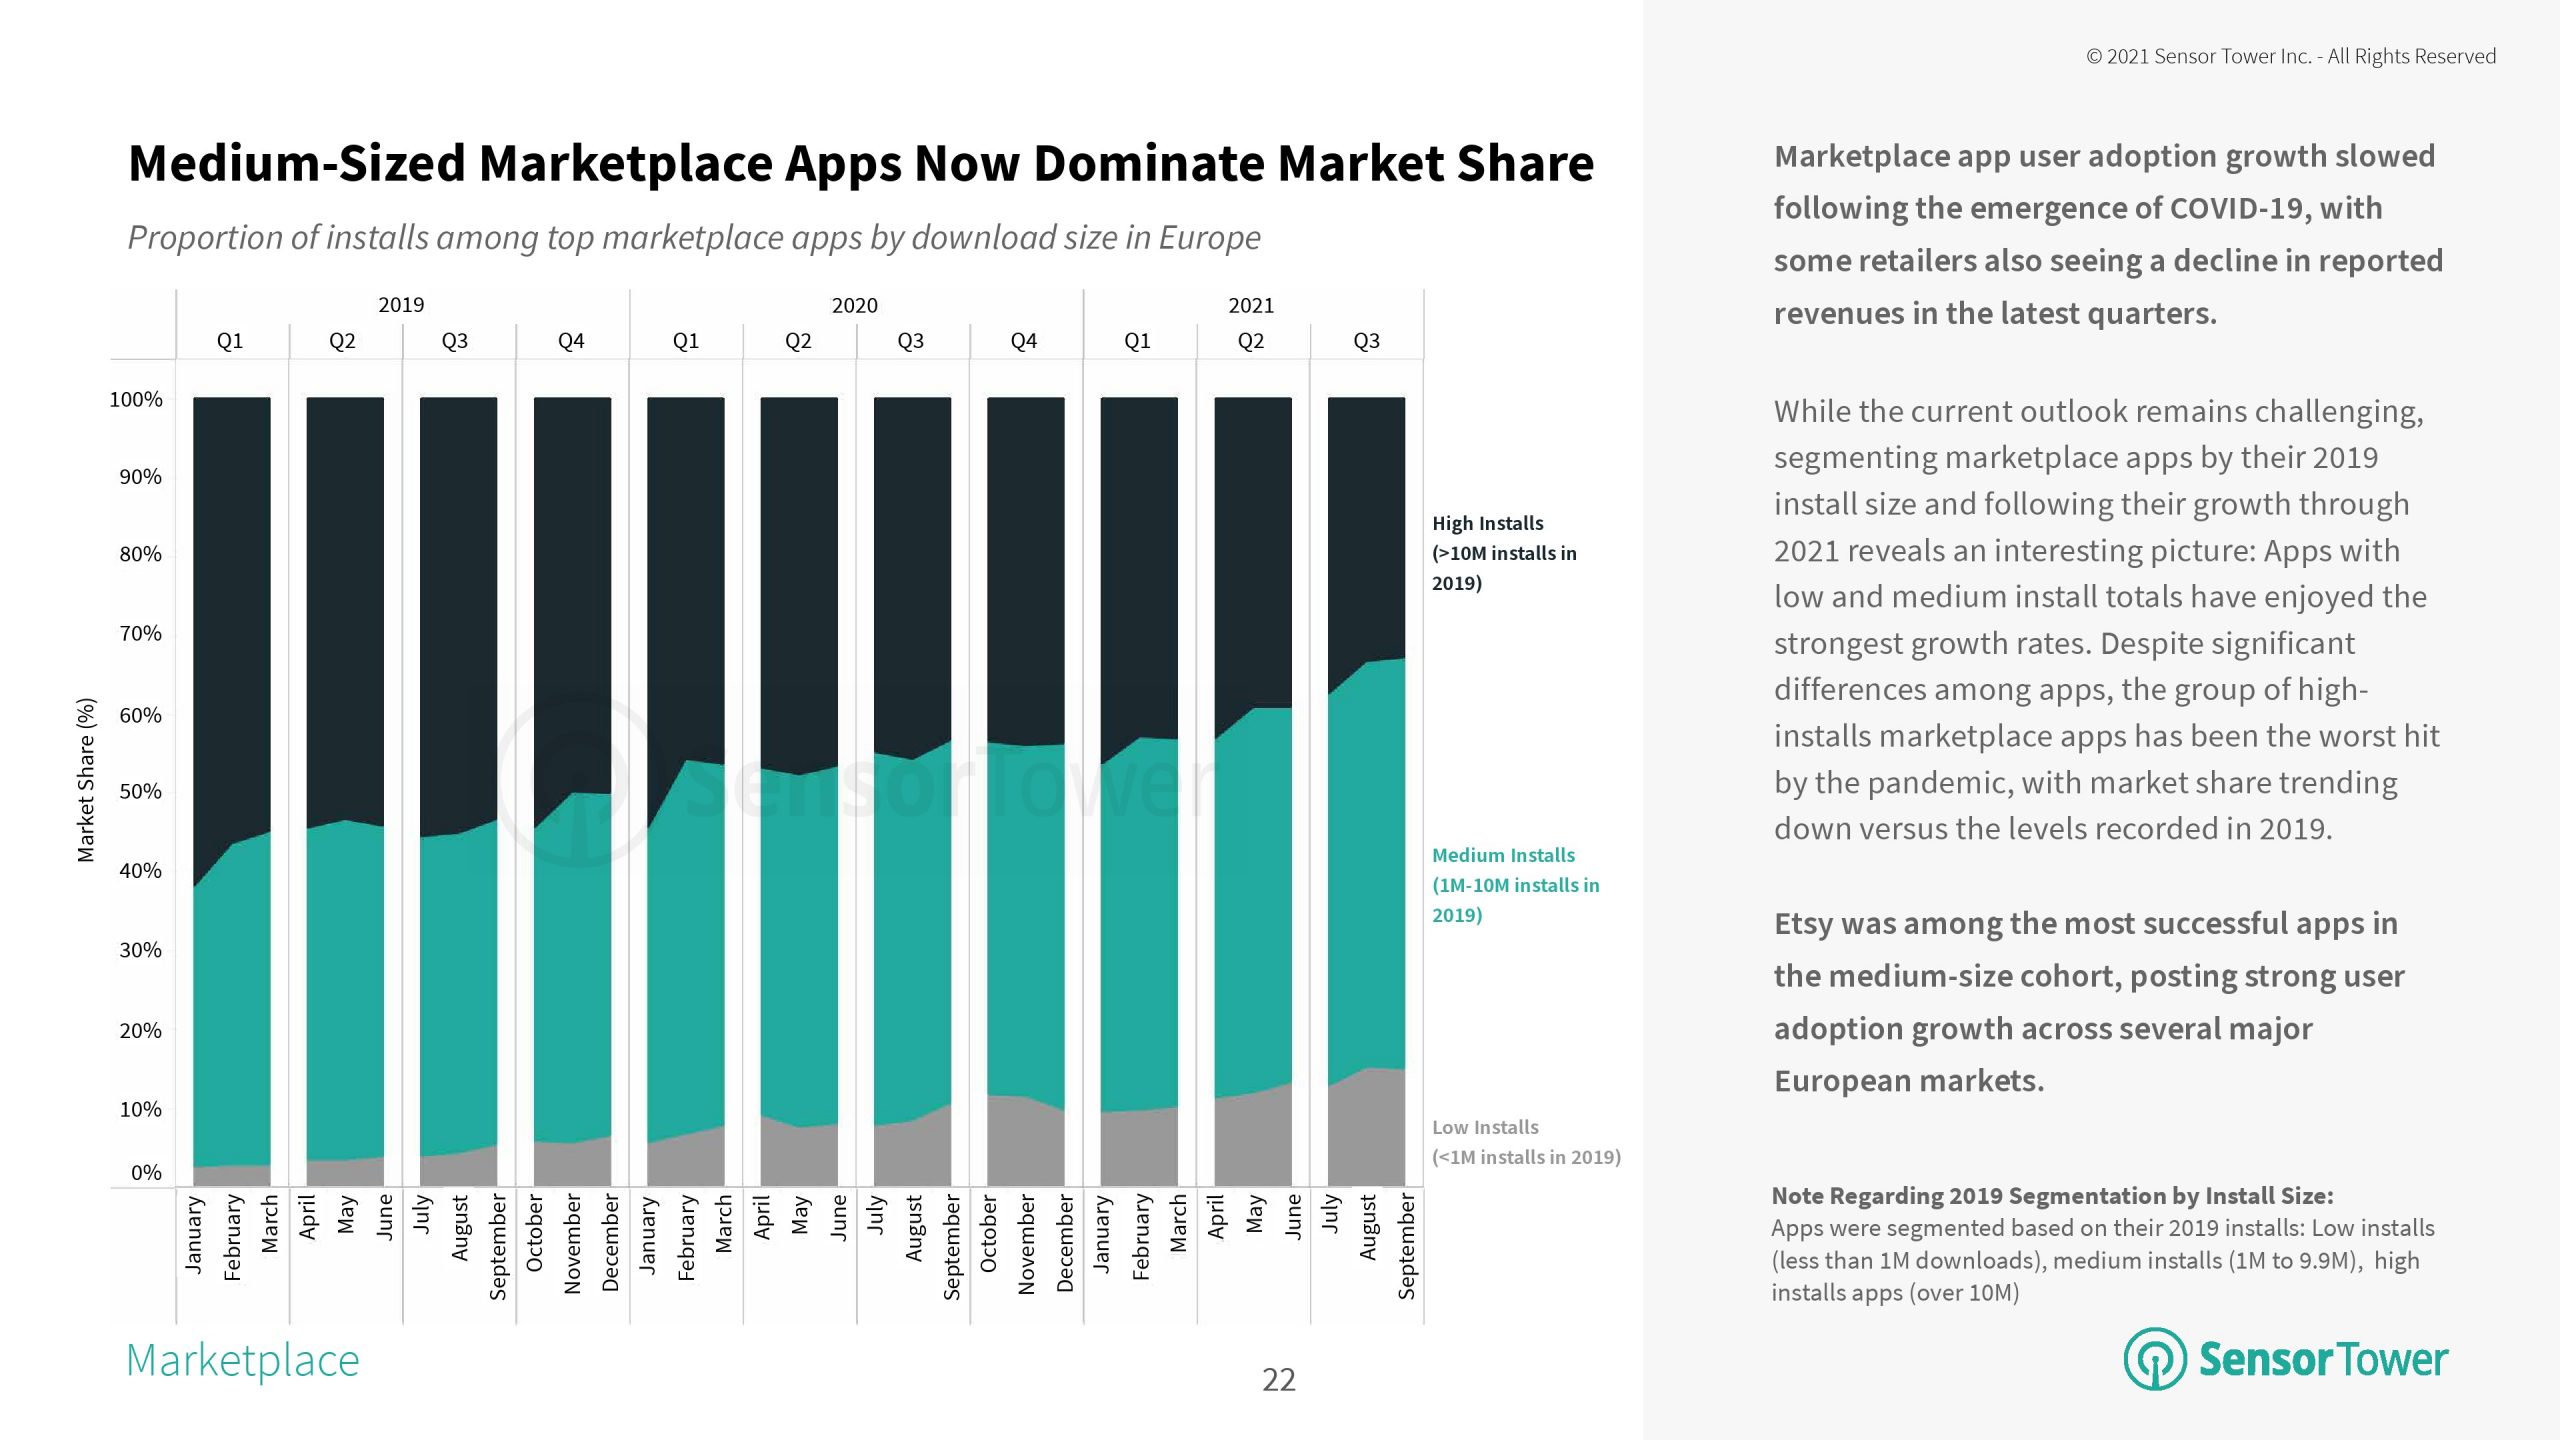Screen dimensions: 2560x1440
Task: Click the Marketplace section label
Action: (x=243, y=1361)
